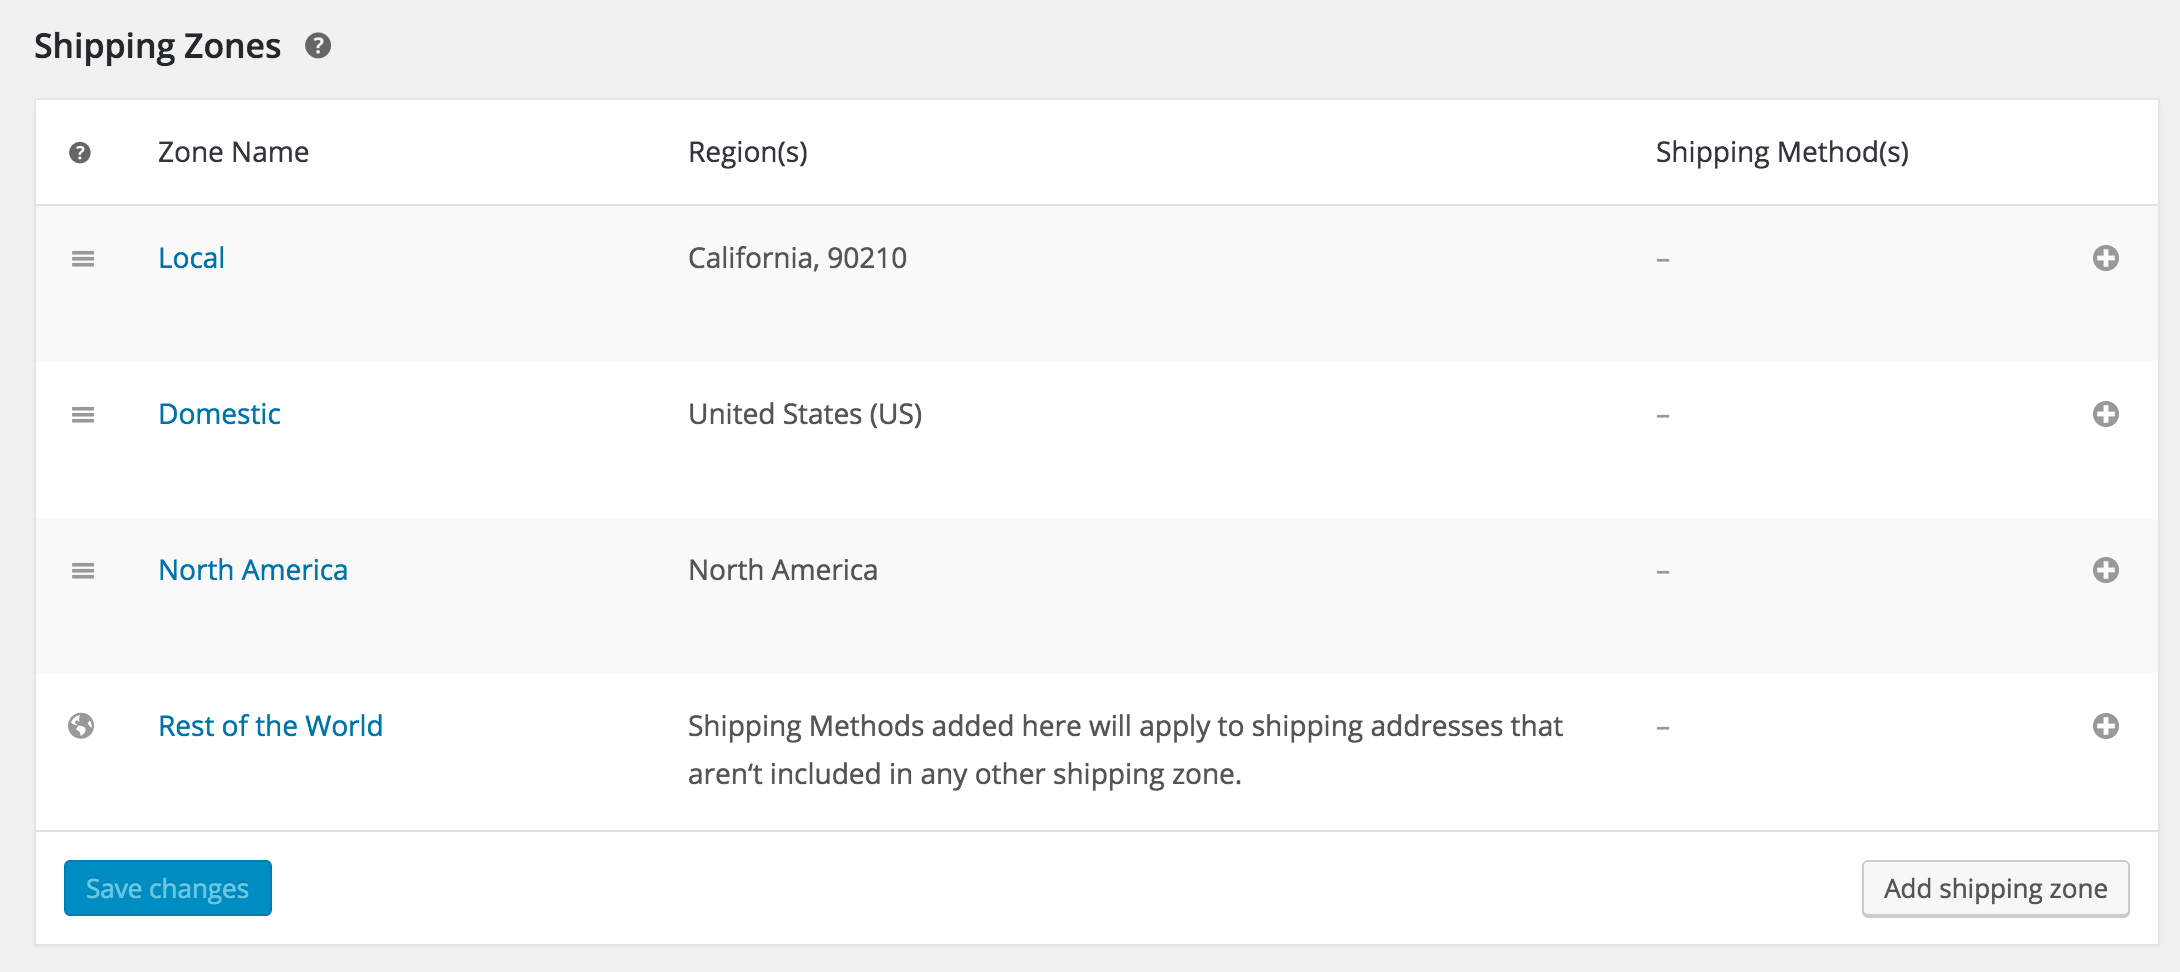Click the Save changes button
The height and width of the screenshot is (972, 2180).
point(168,888)
